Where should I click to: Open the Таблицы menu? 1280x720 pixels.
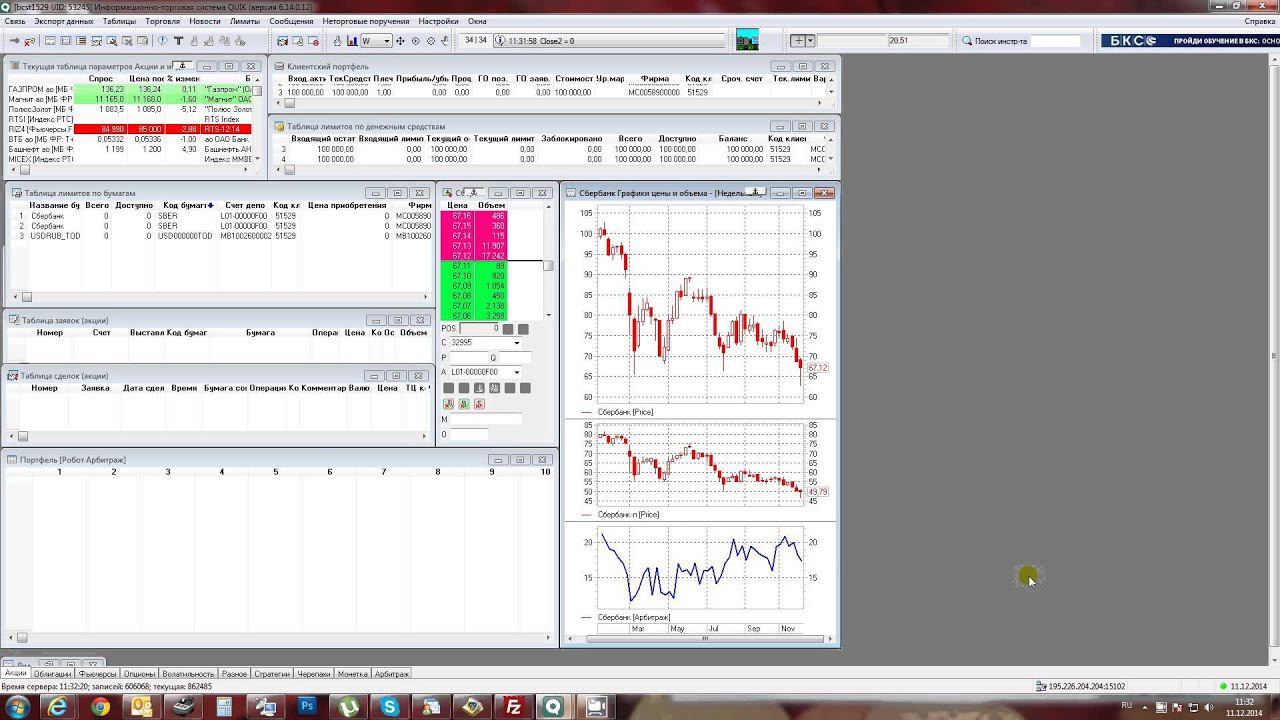pos(119,21)
